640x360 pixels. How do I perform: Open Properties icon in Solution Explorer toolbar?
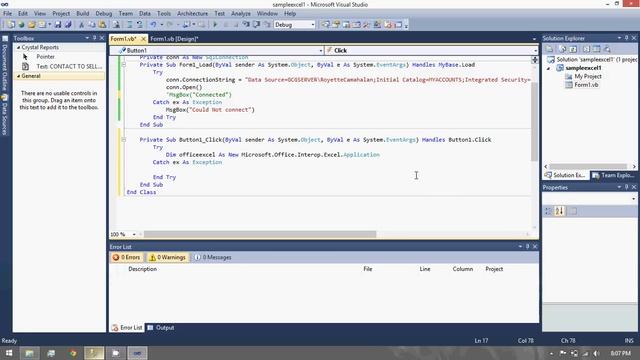tap(549, 49)
